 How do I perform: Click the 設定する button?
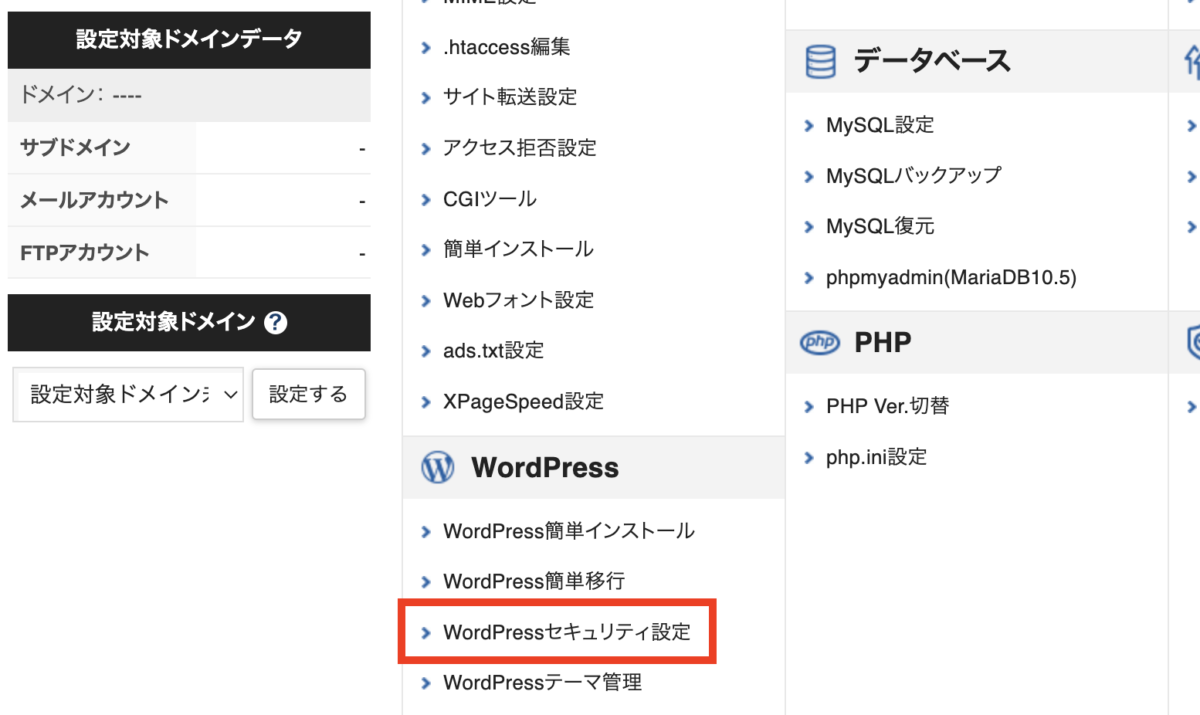(x=309, y=394)
